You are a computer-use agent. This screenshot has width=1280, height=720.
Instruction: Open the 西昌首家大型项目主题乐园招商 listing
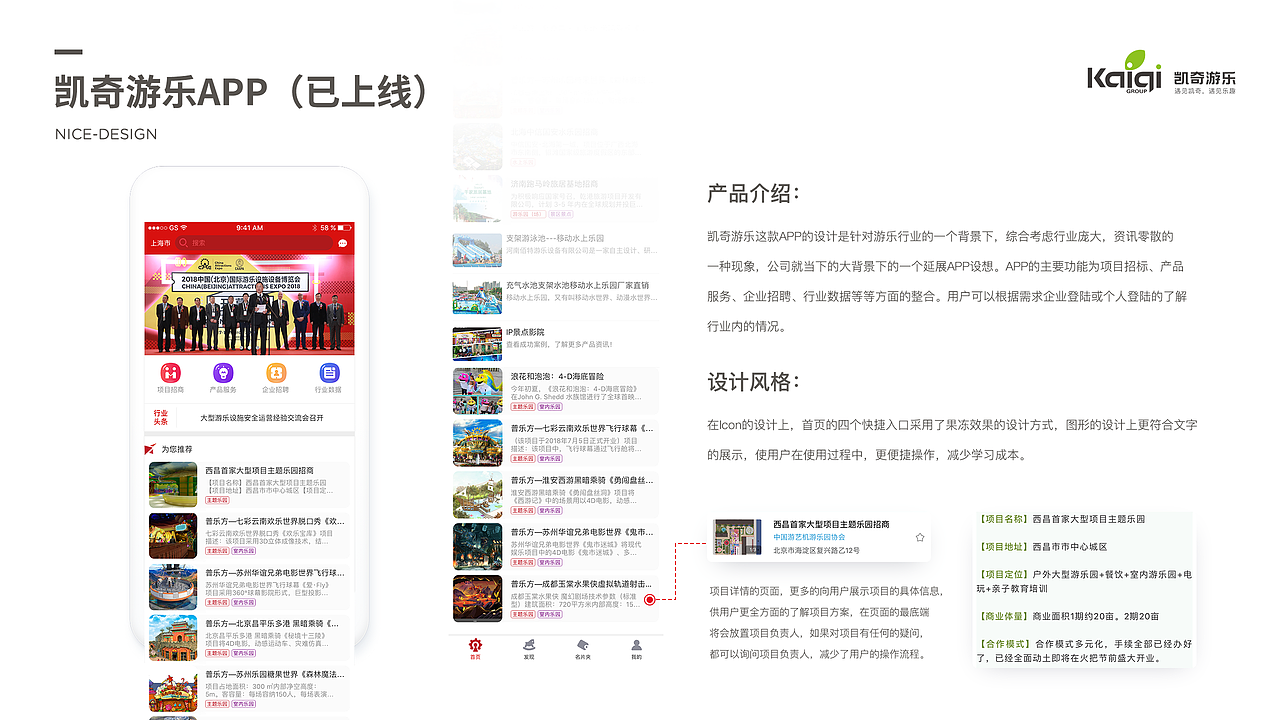pyautogui.click(x=831, y=523)
